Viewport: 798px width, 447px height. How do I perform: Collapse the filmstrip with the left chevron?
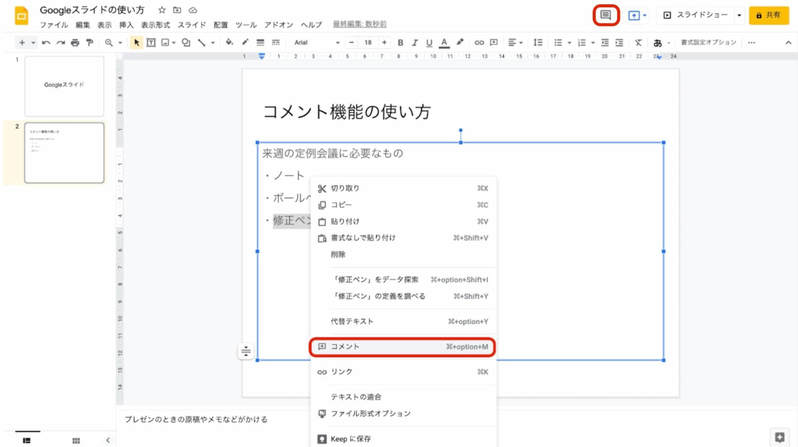click(x=108, y=440)
